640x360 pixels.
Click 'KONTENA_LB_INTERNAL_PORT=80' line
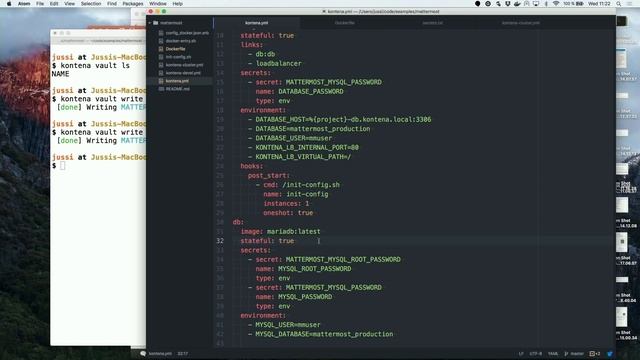point(303,147)
